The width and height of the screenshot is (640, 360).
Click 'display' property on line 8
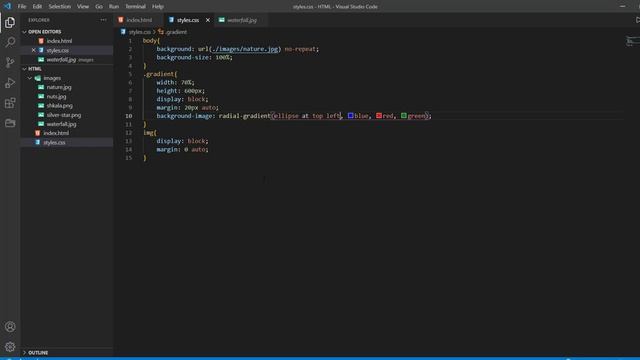169,99
